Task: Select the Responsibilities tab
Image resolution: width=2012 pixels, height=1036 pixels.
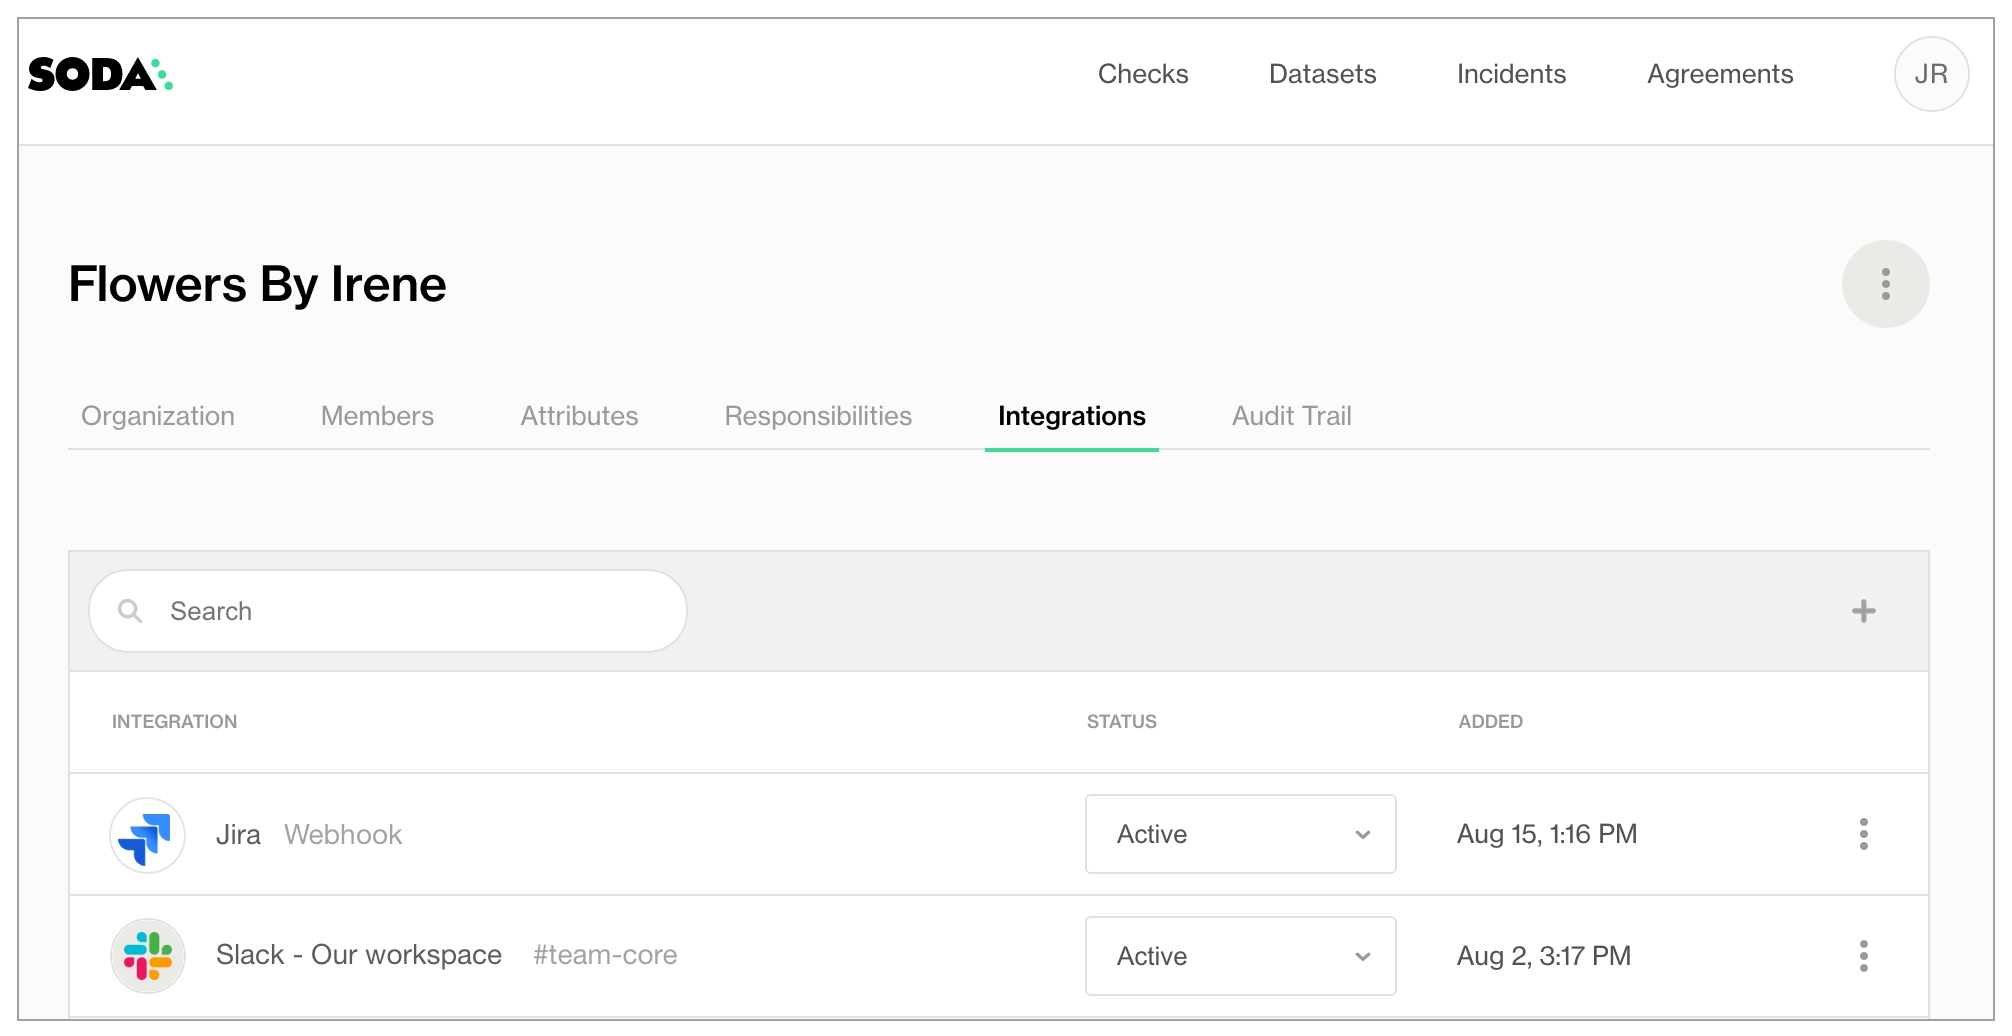Action: (817, 416)
